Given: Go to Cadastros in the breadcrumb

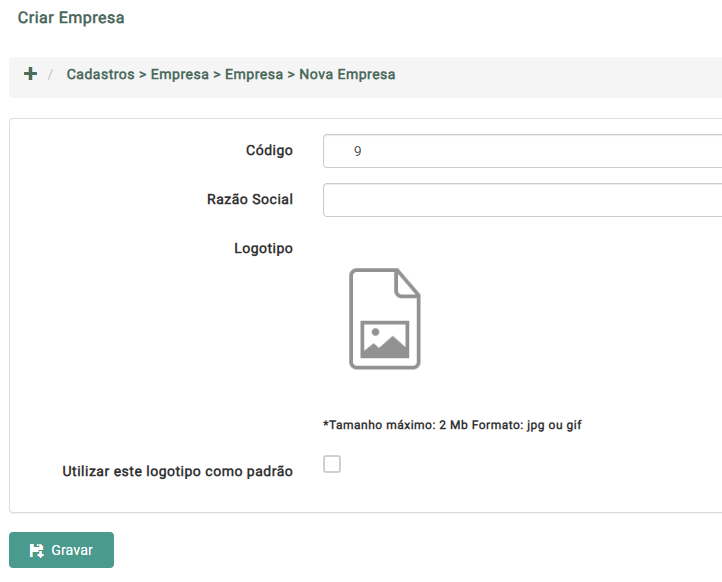Looking at the screenshot, I should point(100,75).
